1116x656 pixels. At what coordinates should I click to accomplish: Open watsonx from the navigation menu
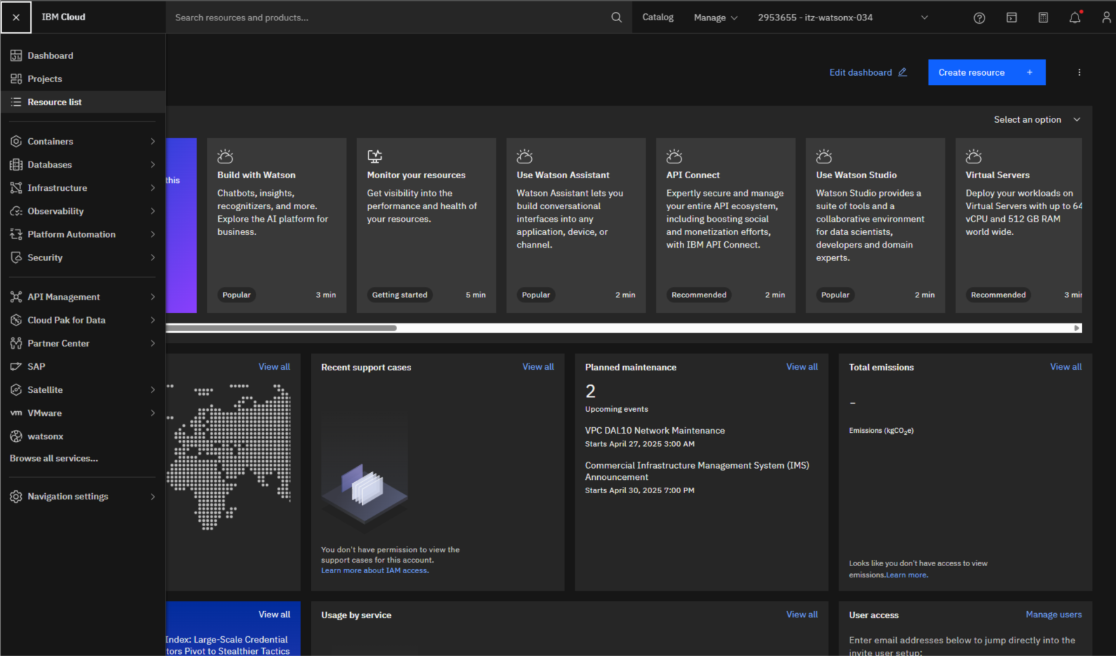(83, 436)
